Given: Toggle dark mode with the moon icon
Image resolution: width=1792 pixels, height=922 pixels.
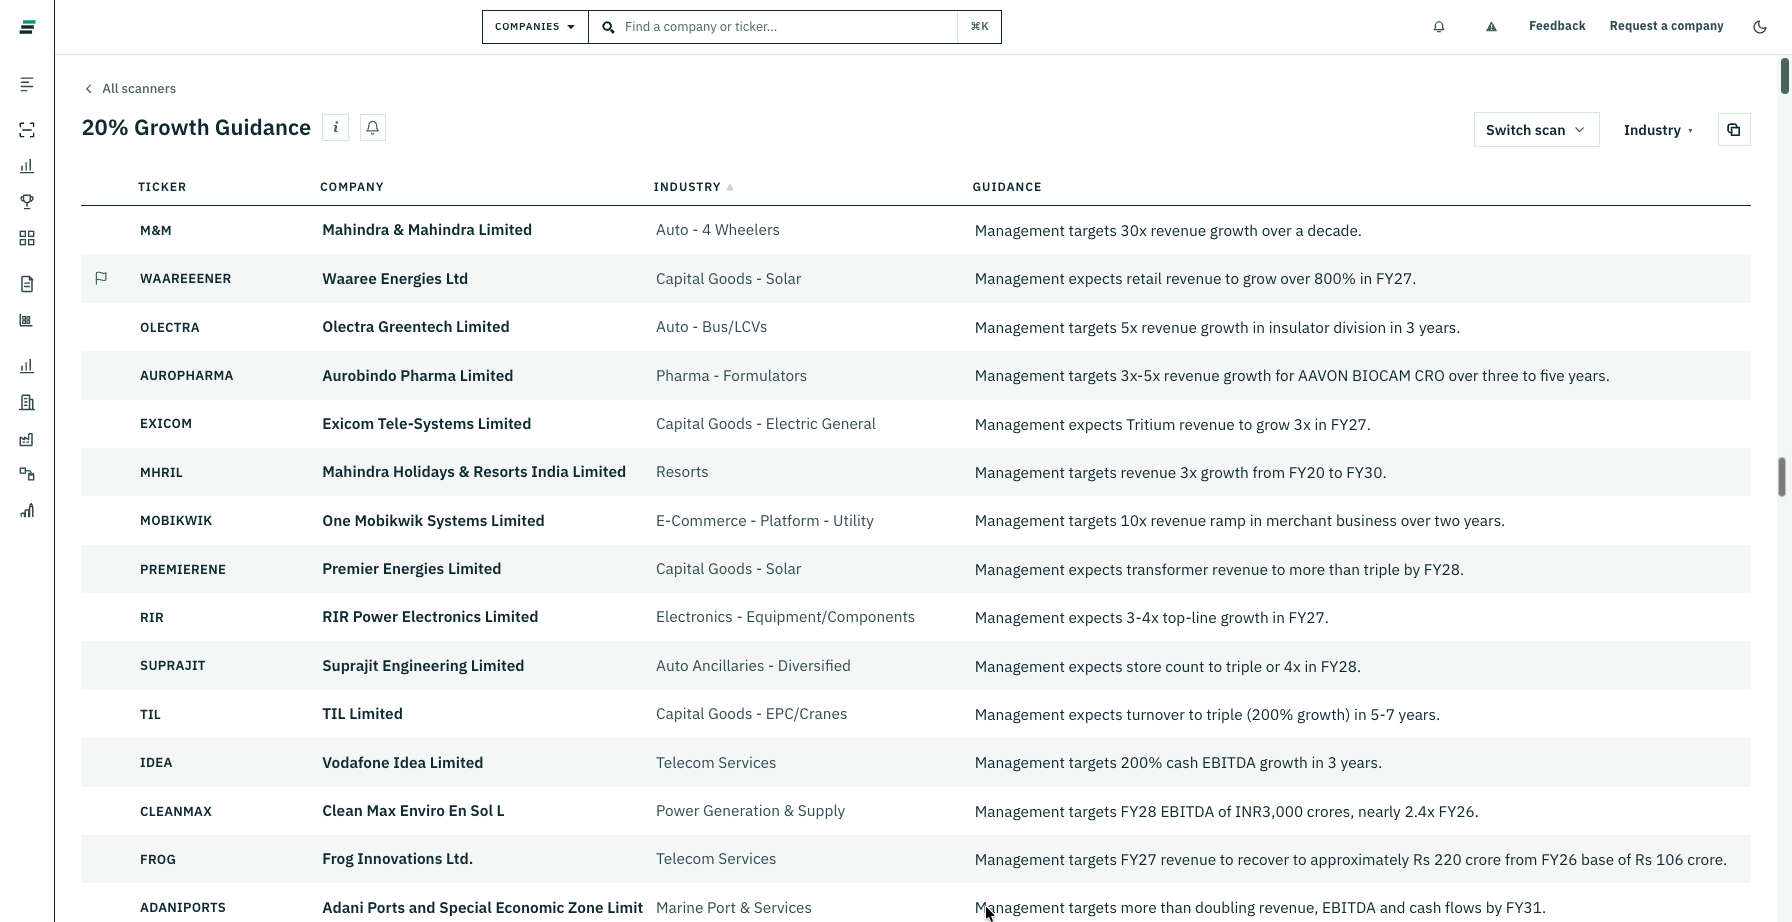Looking at the screenshot, I should pyautogui.click(x=1760, y=27).
